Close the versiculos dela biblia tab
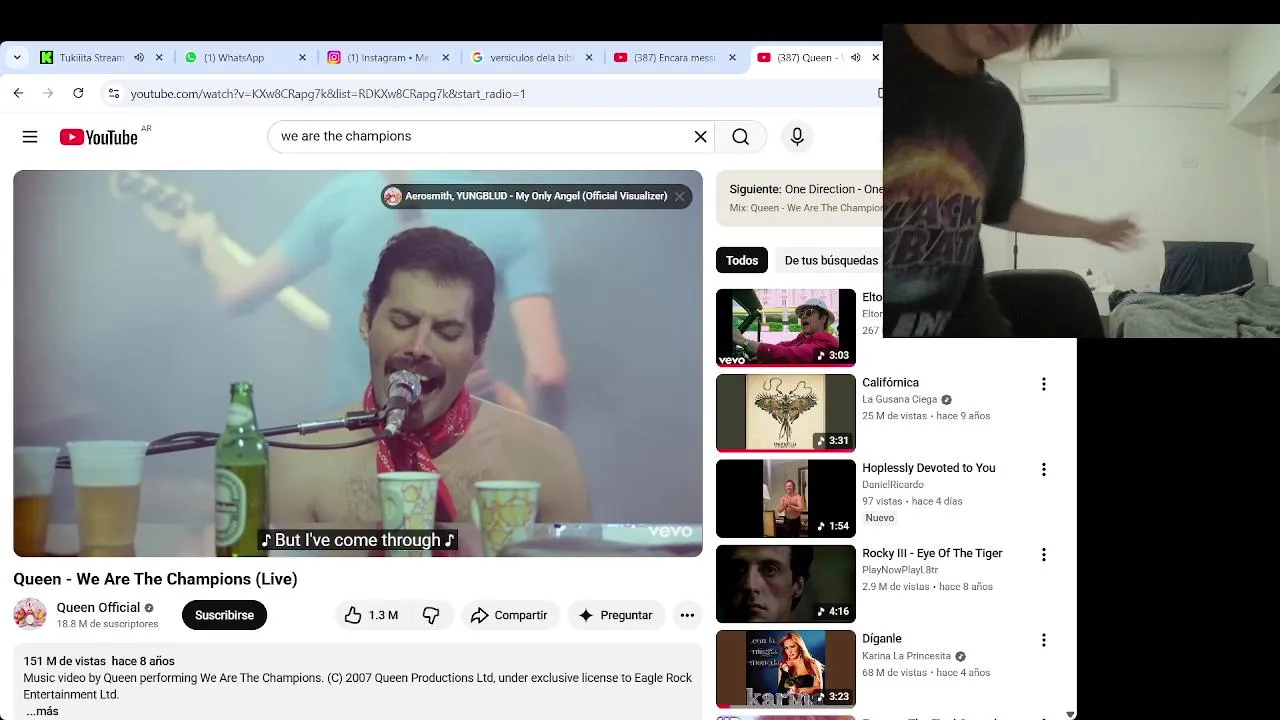 click(589, 58)
